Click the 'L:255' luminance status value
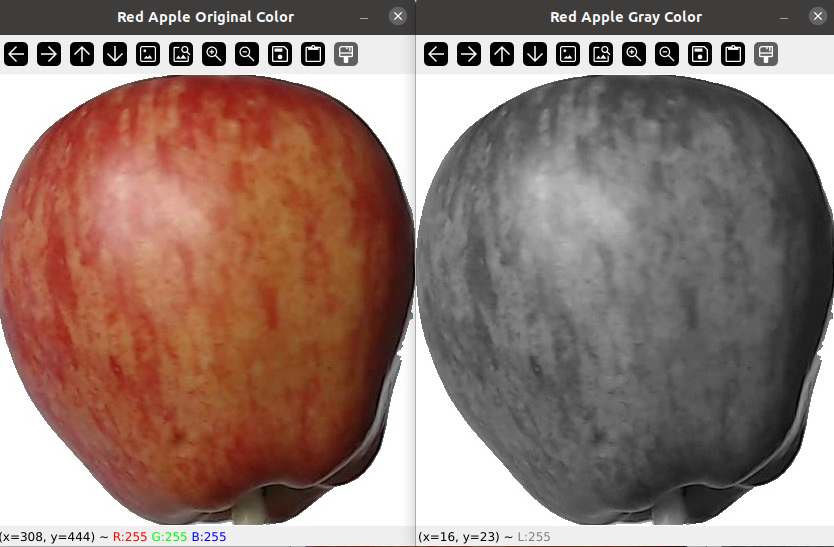This screenshot has height=547, width=834. (x=534, y=536)
